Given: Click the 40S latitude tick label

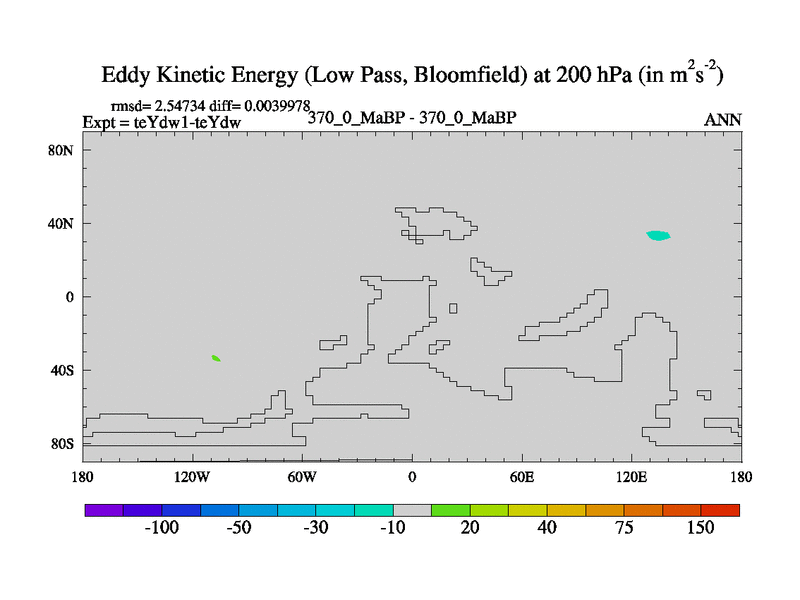Looking at the screenshot, I should coord(63,370).
